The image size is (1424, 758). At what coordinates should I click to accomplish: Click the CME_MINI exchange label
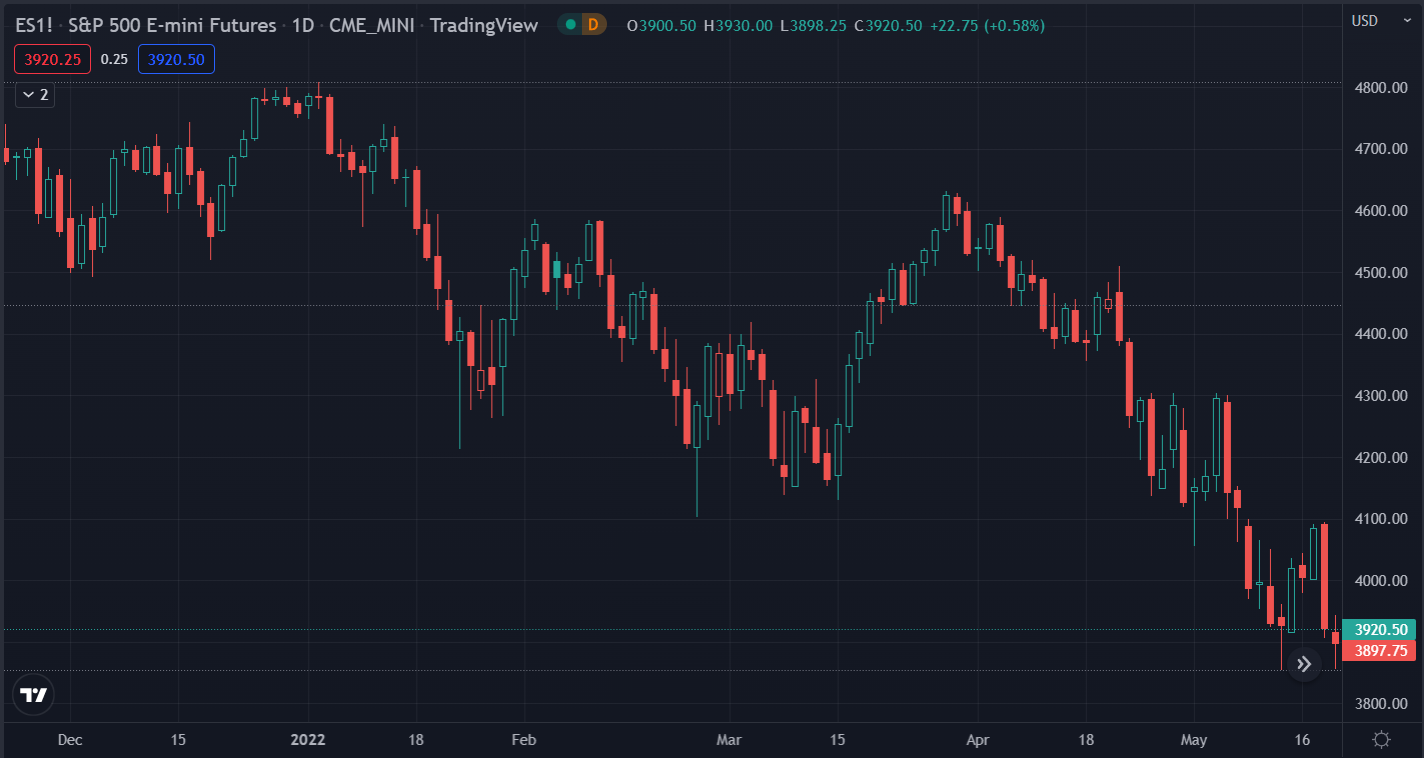371,25
